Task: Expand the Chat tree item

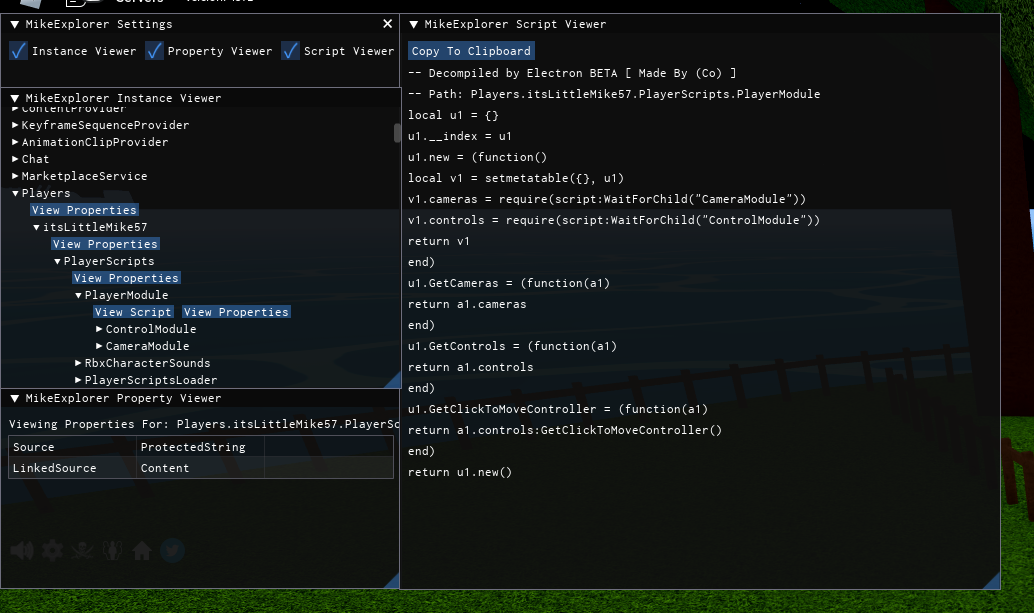Action: [15, 158]
